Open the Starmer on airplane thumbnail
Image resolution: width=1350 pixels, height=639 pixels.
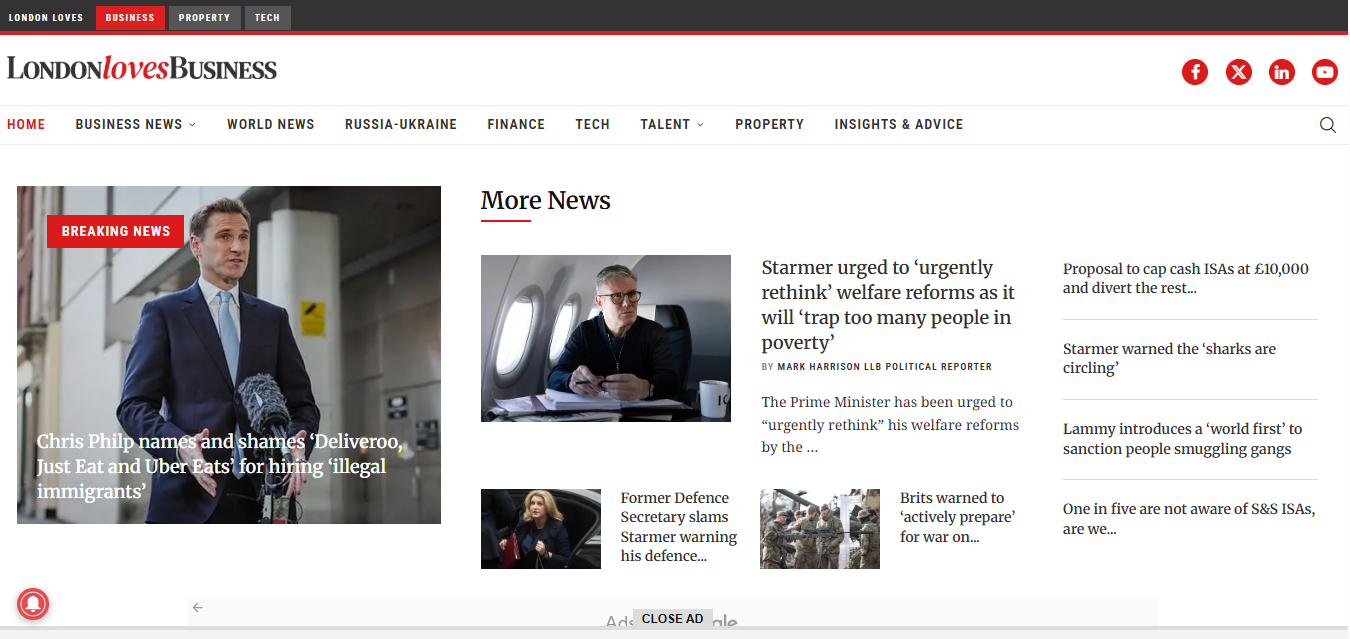[x=606, y=338]
